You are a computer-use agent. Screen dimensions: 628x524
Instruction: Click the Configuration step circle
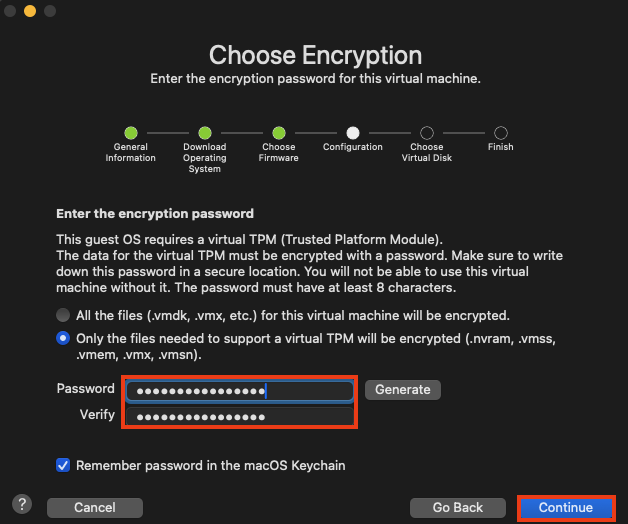click(353, 132)
